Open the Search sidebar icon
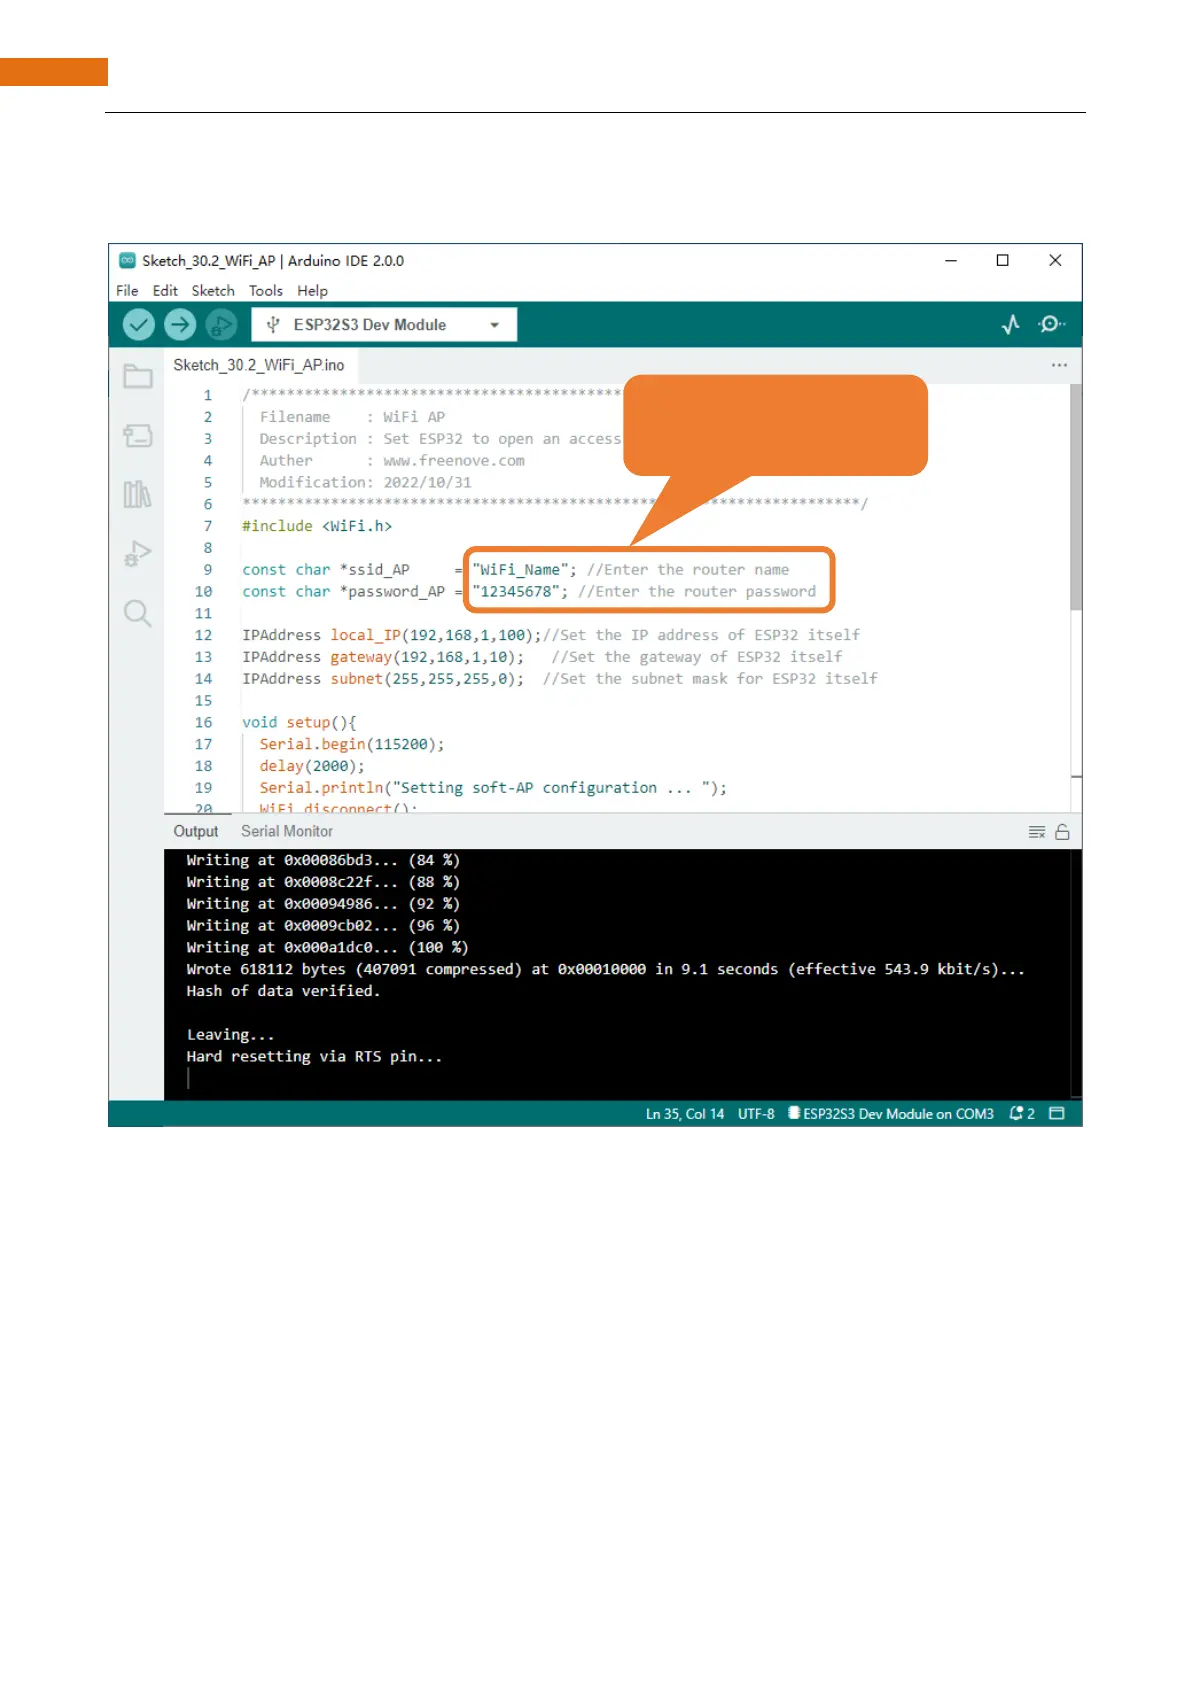The image size is (1191, 1684). click(x=138, y=613)
